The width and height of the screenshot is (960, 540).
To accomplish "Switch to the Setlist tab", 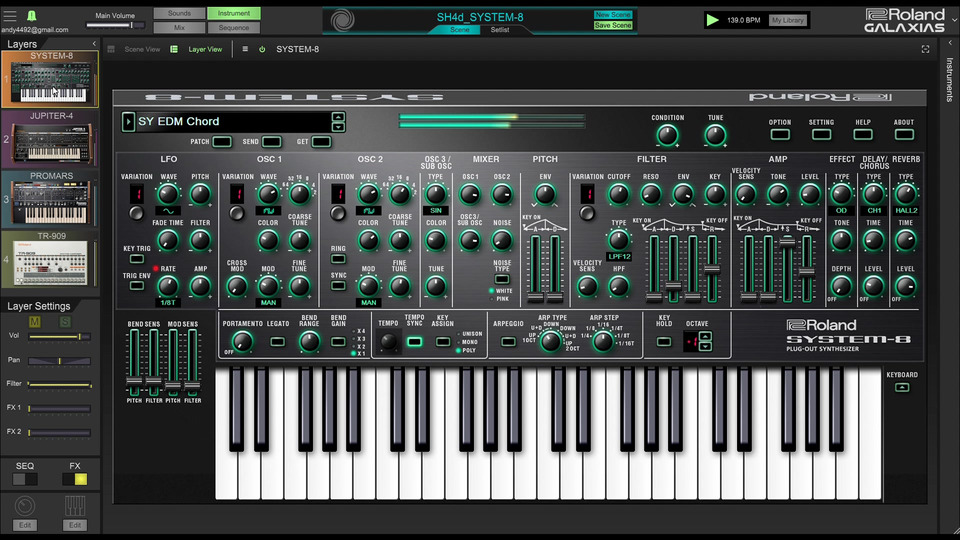I will [499, 30].
